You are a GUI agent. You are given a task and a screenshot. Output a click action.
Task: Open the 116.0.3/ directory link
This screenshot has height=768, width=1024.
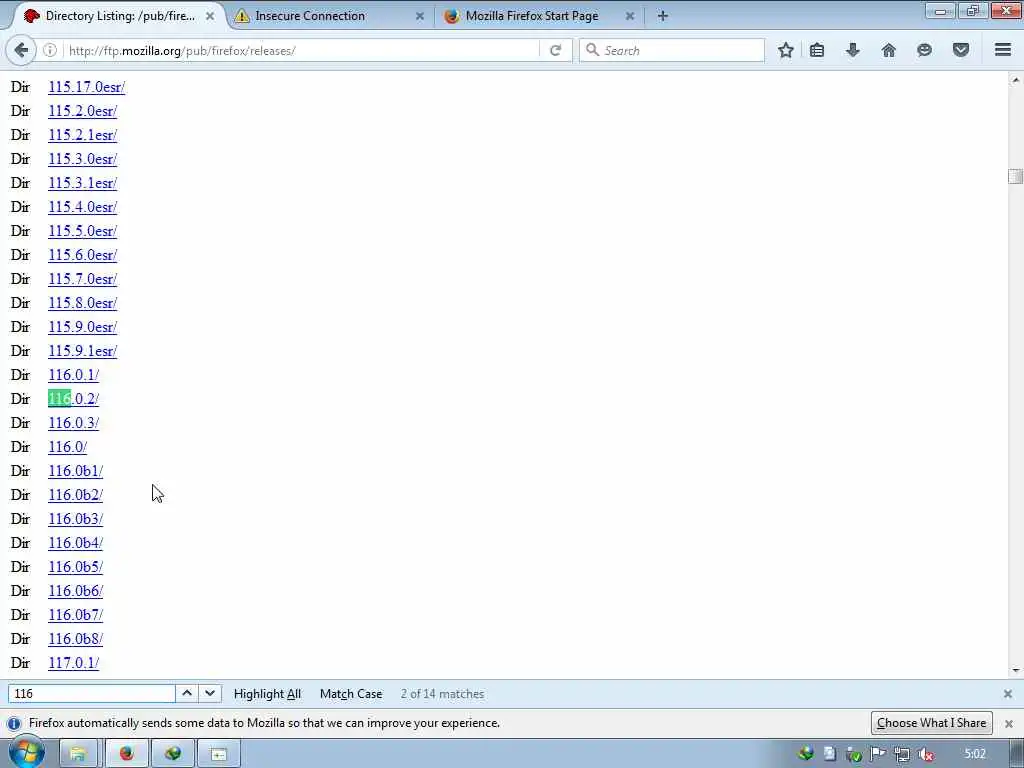tap(73, 423)
